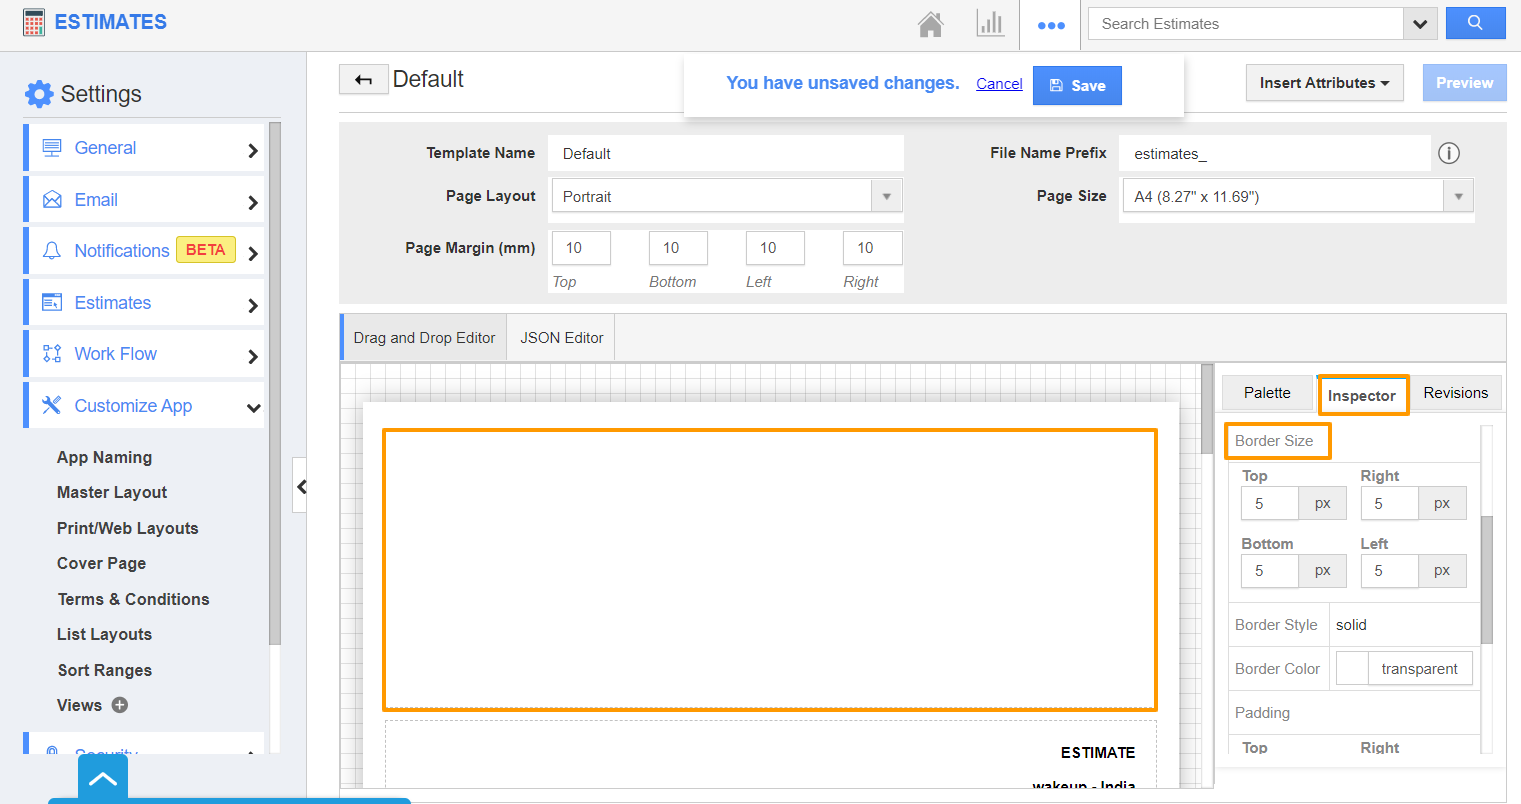Open the Revisions tab
The height and width of the screenshot is (804, 1521).
tap(1455, 393)
